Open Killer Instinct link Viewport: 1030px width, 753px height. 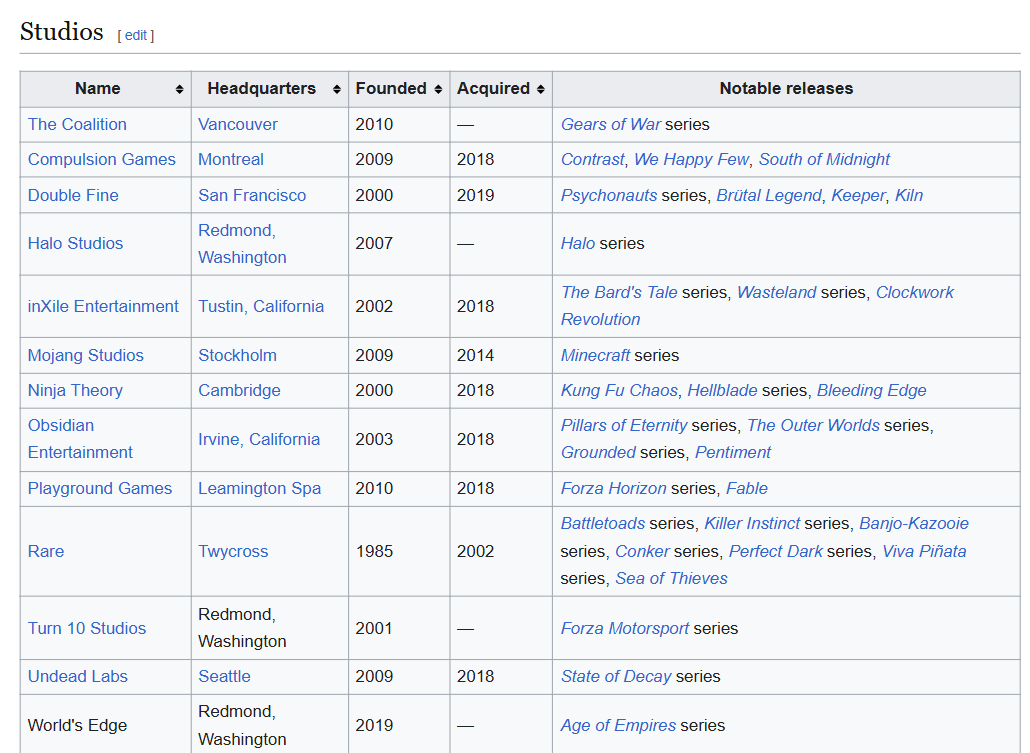click(x=752, y=524)
